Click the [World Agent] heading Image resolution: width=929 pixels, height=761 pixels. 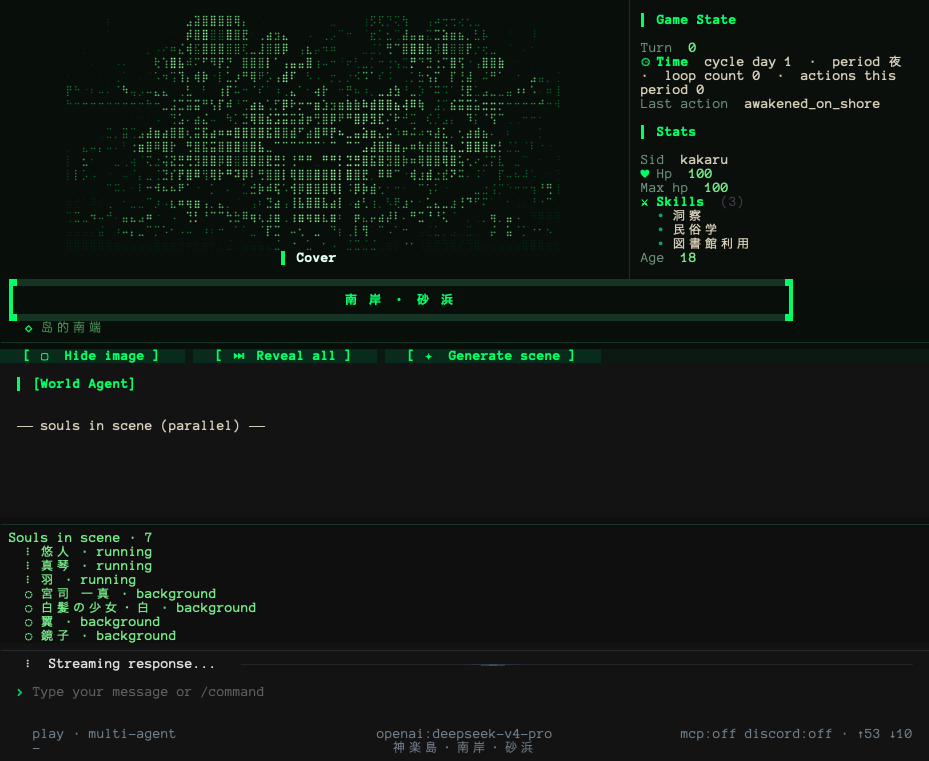[84, 383]
